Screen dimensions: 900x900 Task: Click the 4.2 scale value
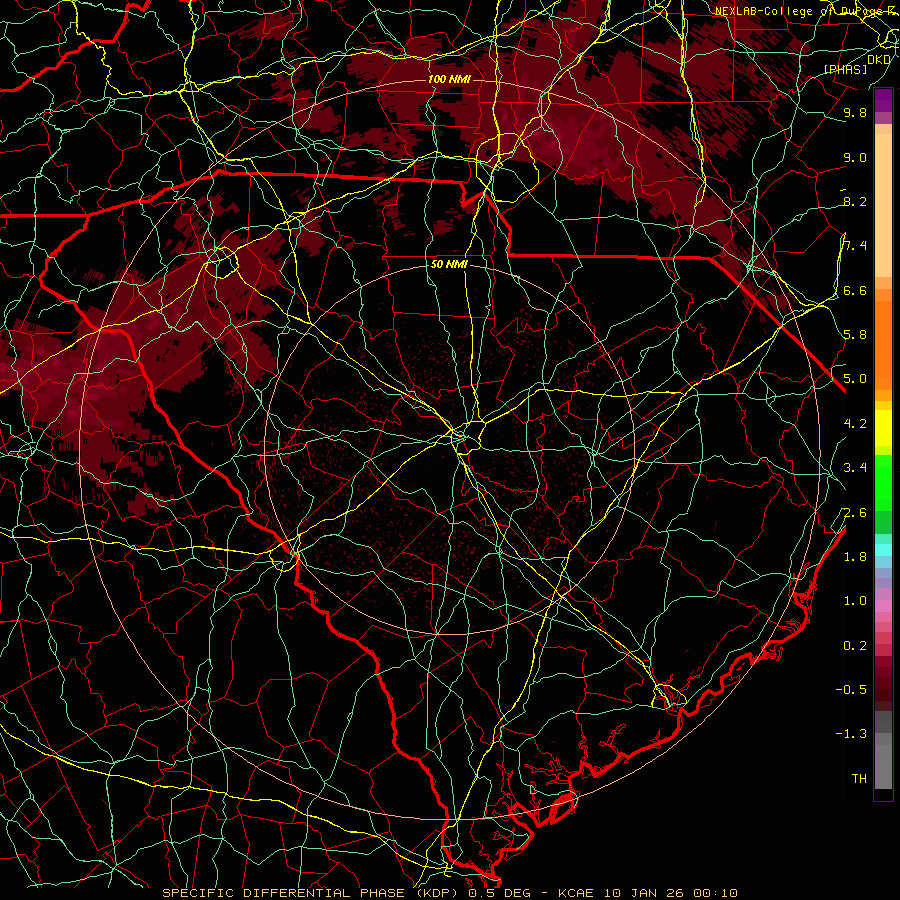click(x=855, y=423)
